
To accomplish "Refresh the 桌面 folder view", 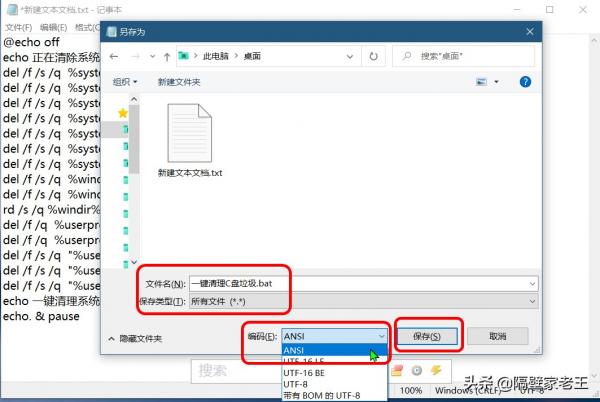I will pos(373,57).
